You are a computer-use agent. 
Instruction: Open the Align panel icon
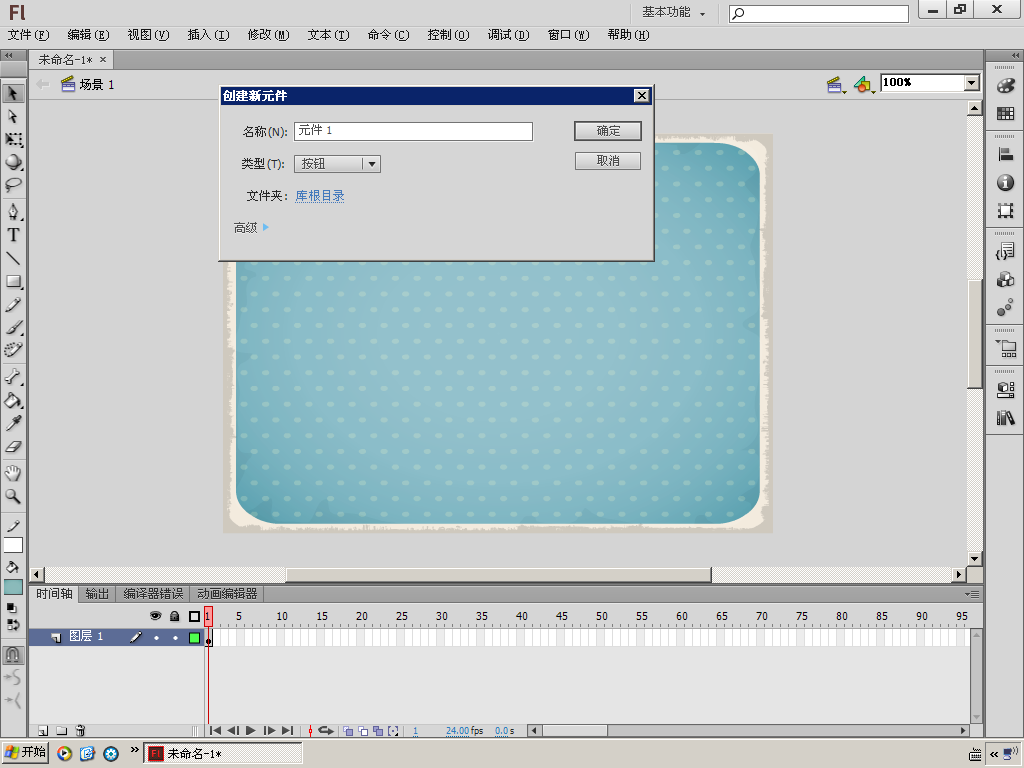(1006, 154)
